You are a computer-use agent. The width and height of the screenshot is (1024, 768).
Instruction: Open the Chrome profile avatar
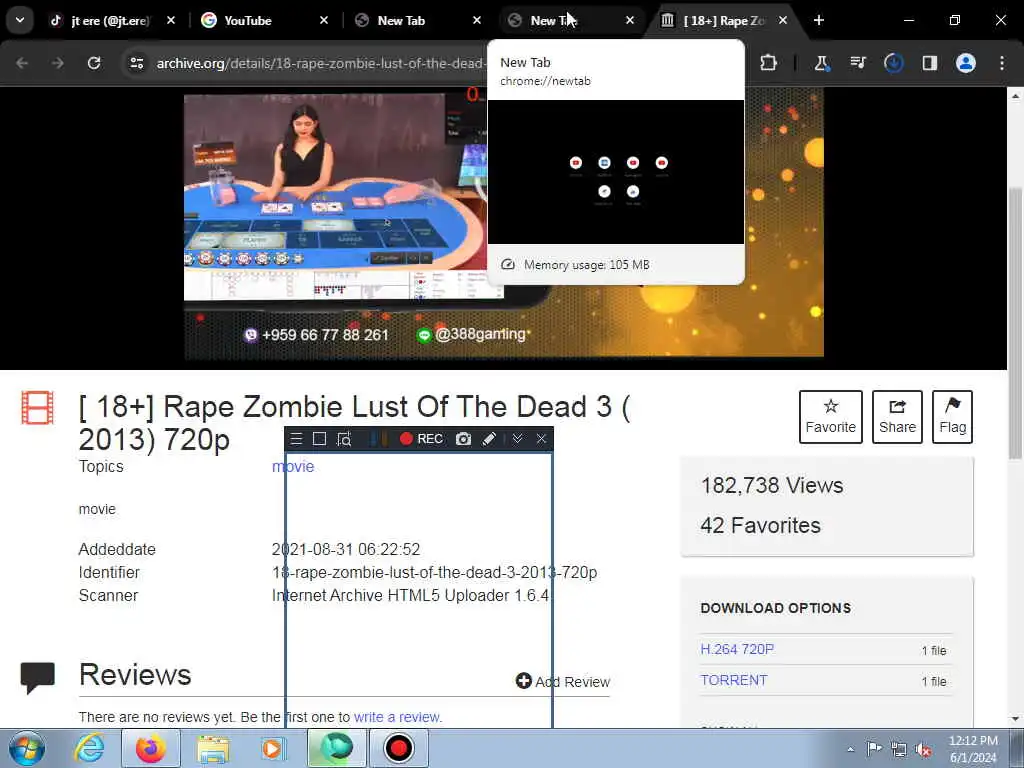966,63
